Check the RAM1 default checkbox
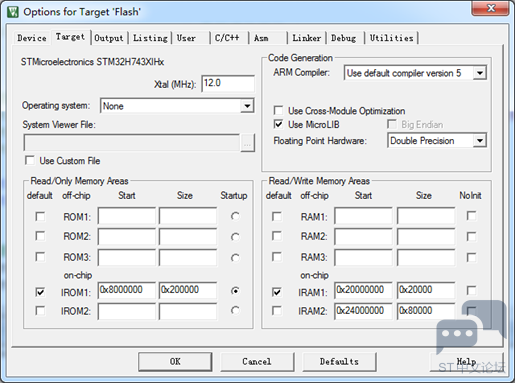The image size is (515, 383). (x=277, y=216)
